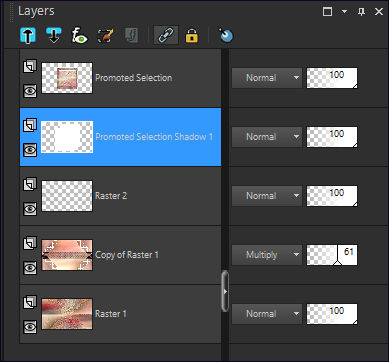Click the edit selection icon in toolbar
Image resolution: width=389 pixels, height=362 pixels.
[x=105, y=35]
